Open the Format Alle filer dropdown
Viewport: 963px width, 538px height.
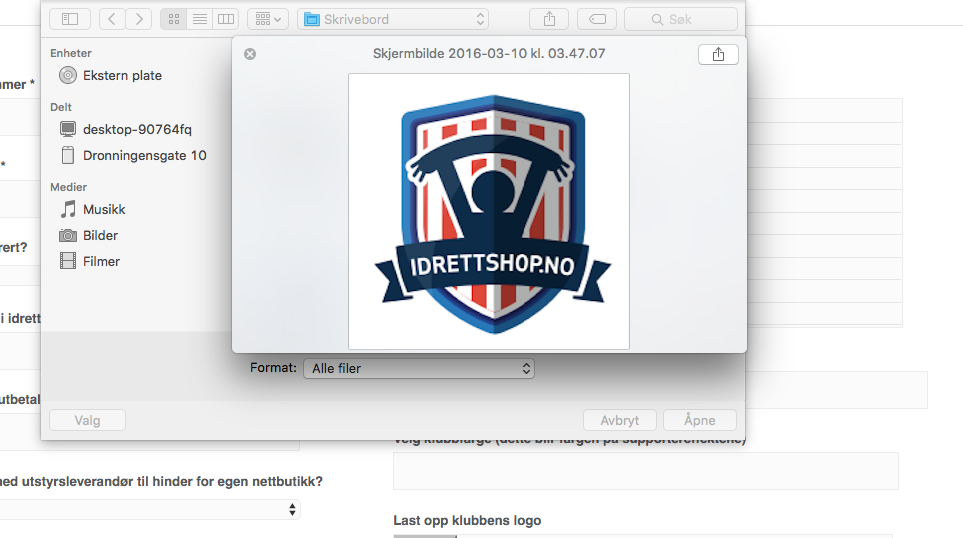pos(419,368)
